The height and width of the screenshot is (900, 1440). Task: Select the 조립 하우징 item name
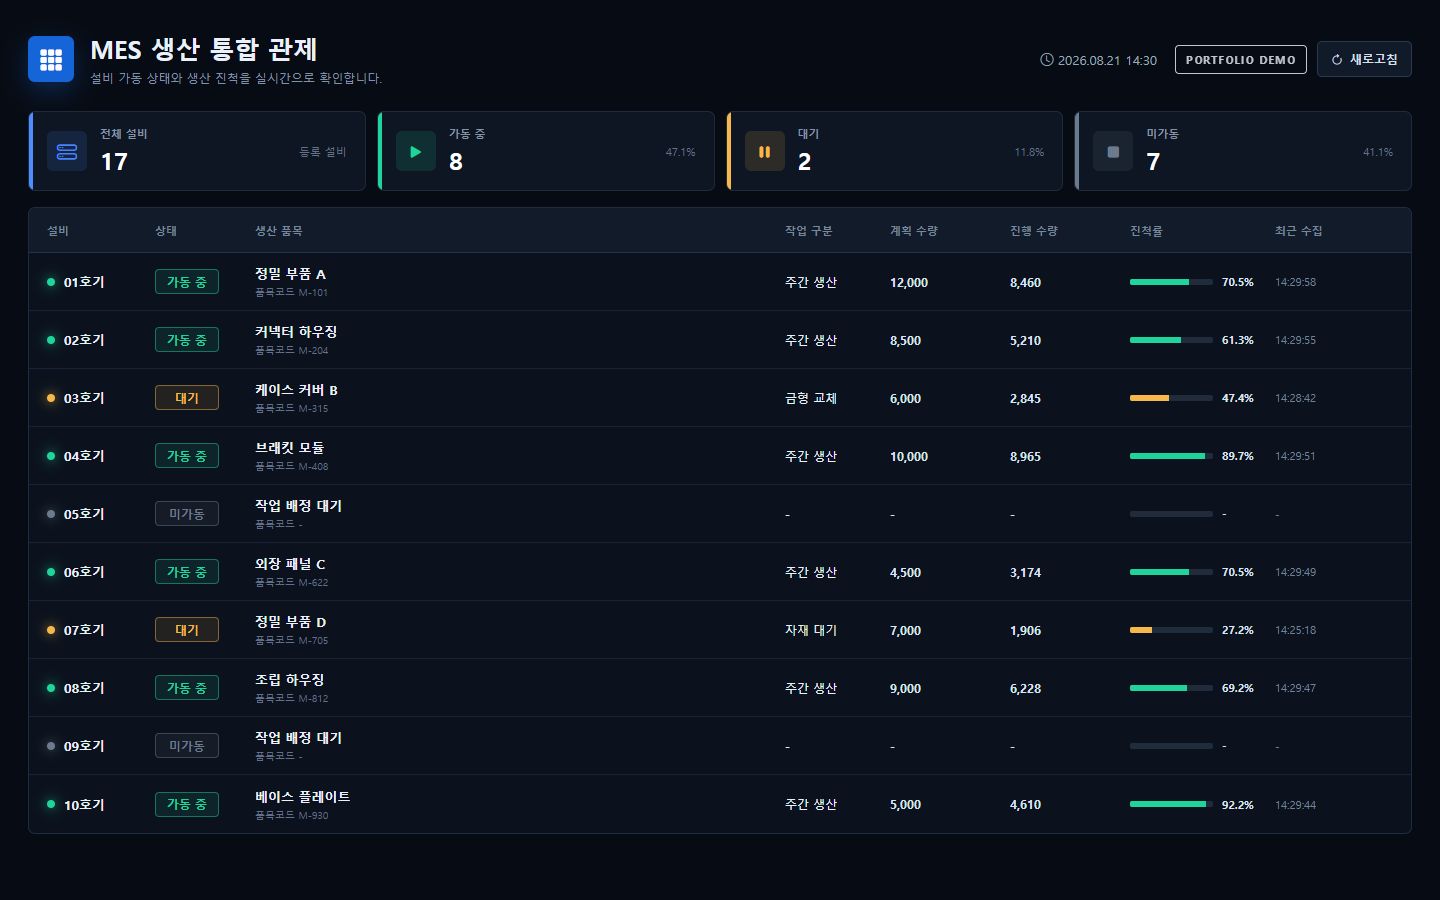click(289, 680)
